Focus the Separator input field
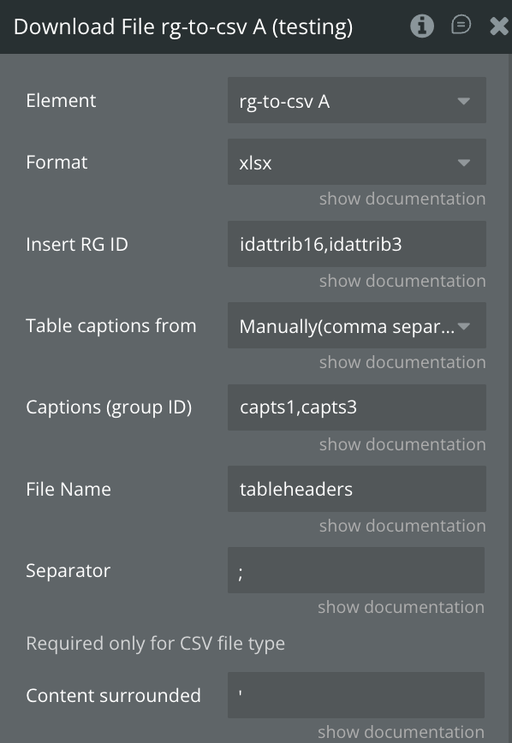The width and height of the screenshot is (512, 743). click(x=356, y=571)
